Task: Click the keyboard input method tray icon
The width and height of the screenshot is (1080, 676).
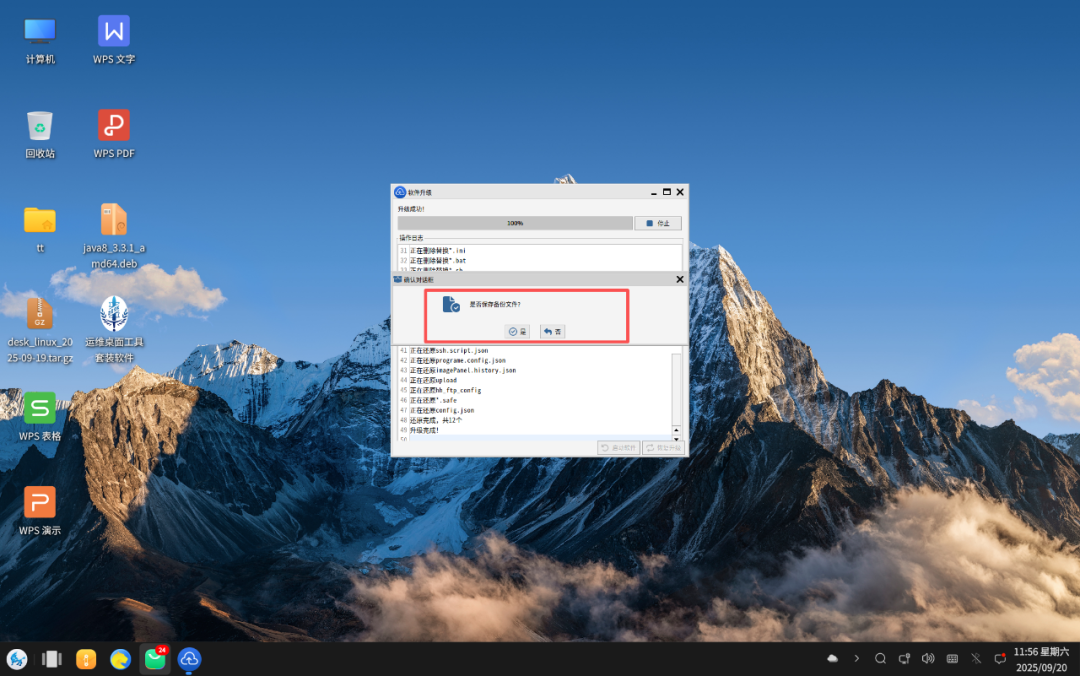Action: pyautogui.click(x=953, y=659)
